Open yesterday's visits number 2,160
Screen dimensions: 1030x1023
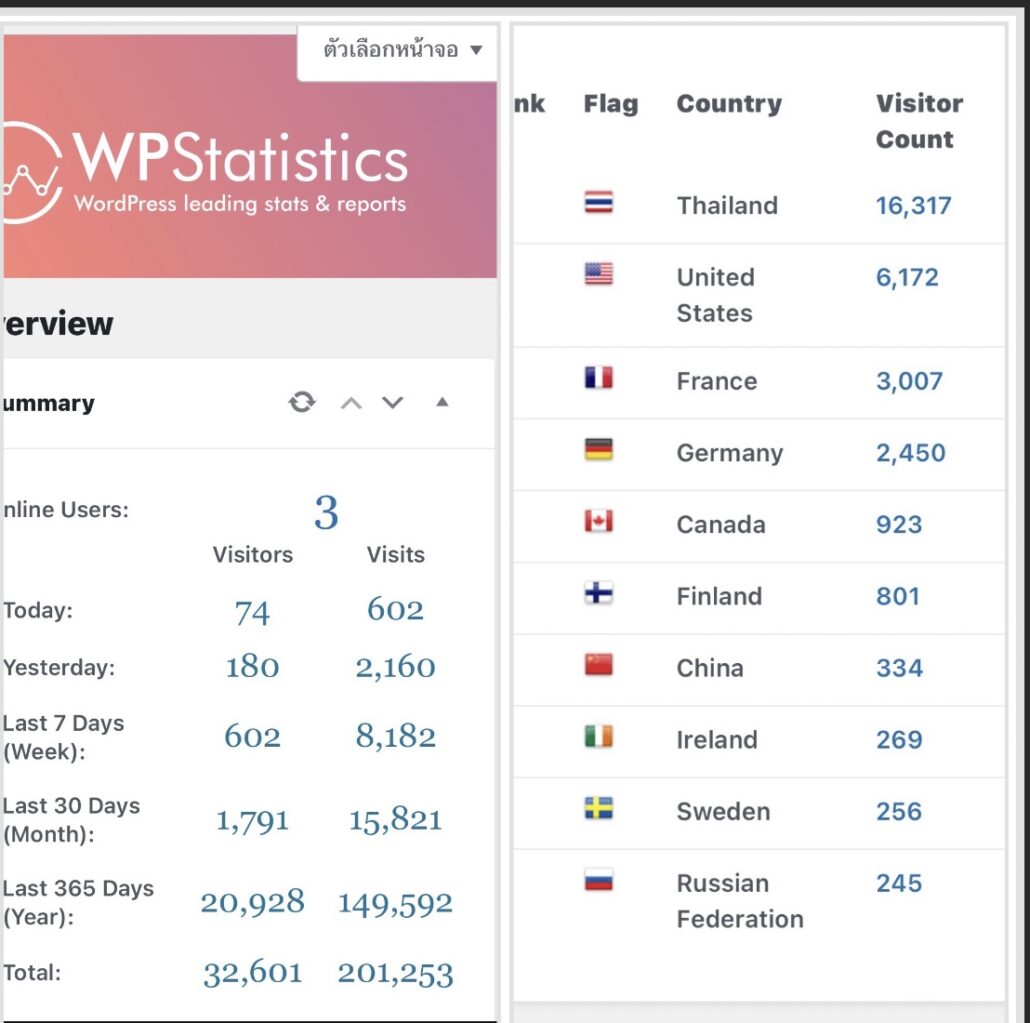point(395,667)
